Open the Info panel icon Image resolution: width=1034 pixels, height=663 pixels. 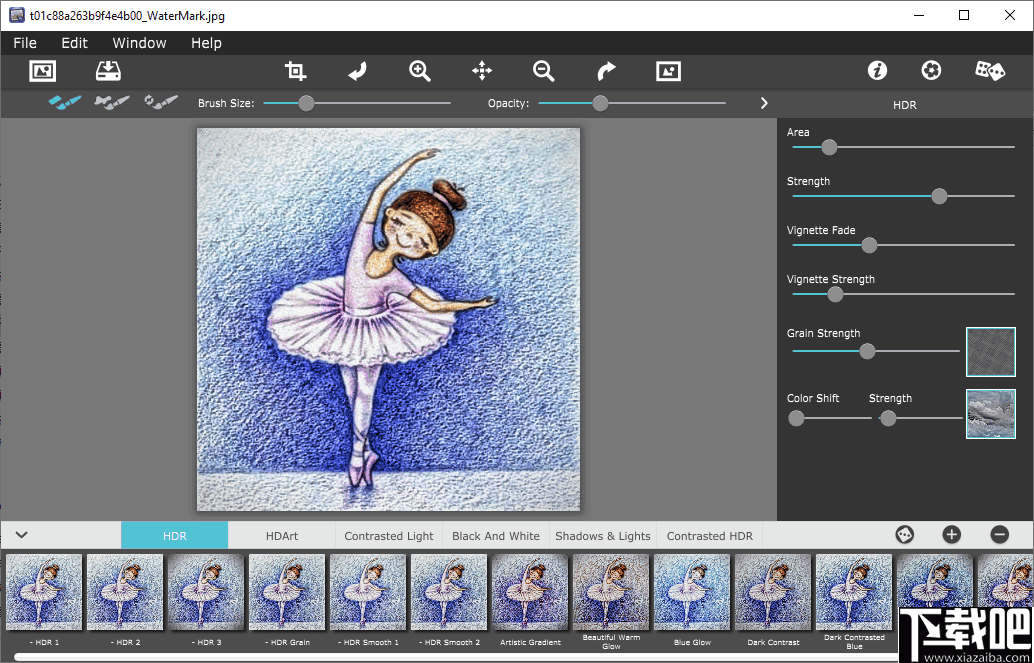(x=877, y=70)
